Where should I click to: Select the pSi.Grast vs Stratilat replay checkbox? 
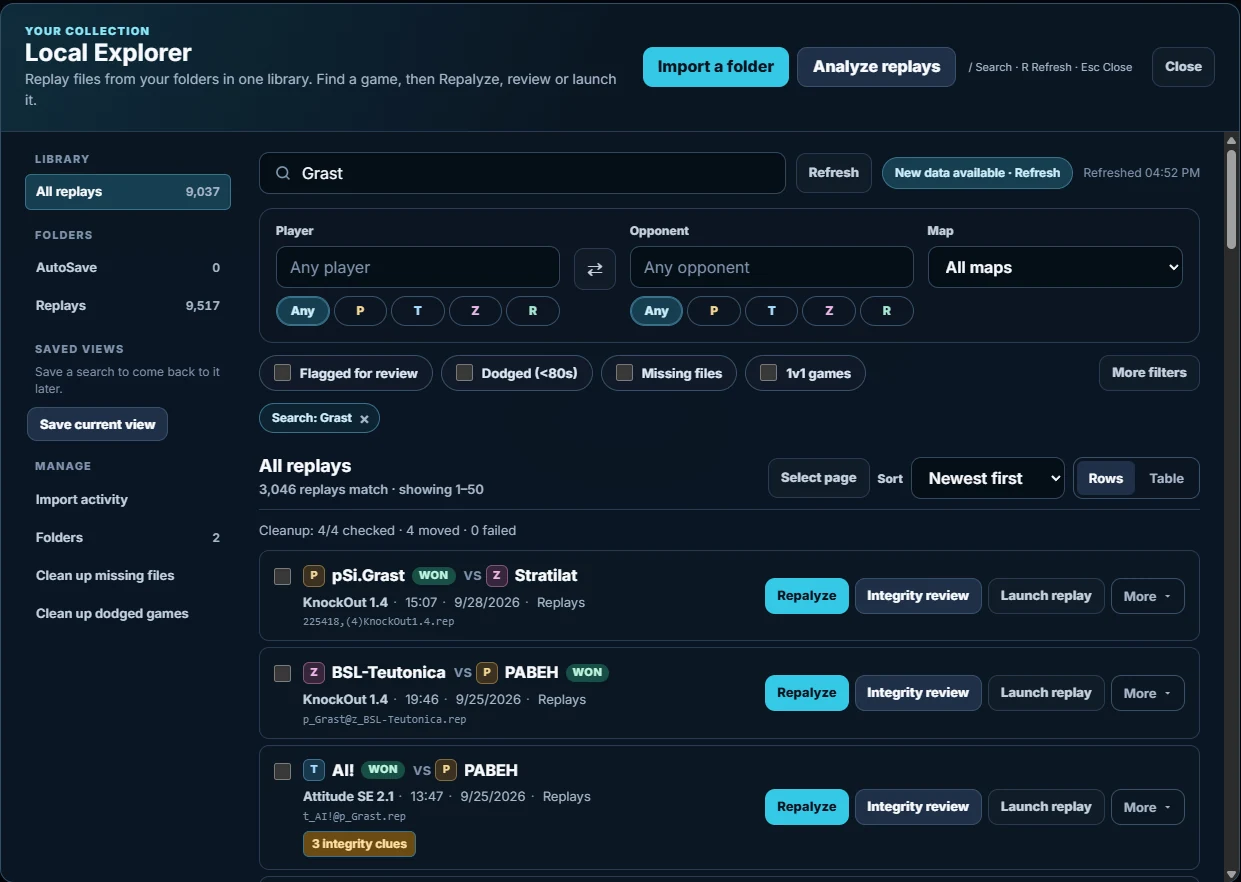283,576
